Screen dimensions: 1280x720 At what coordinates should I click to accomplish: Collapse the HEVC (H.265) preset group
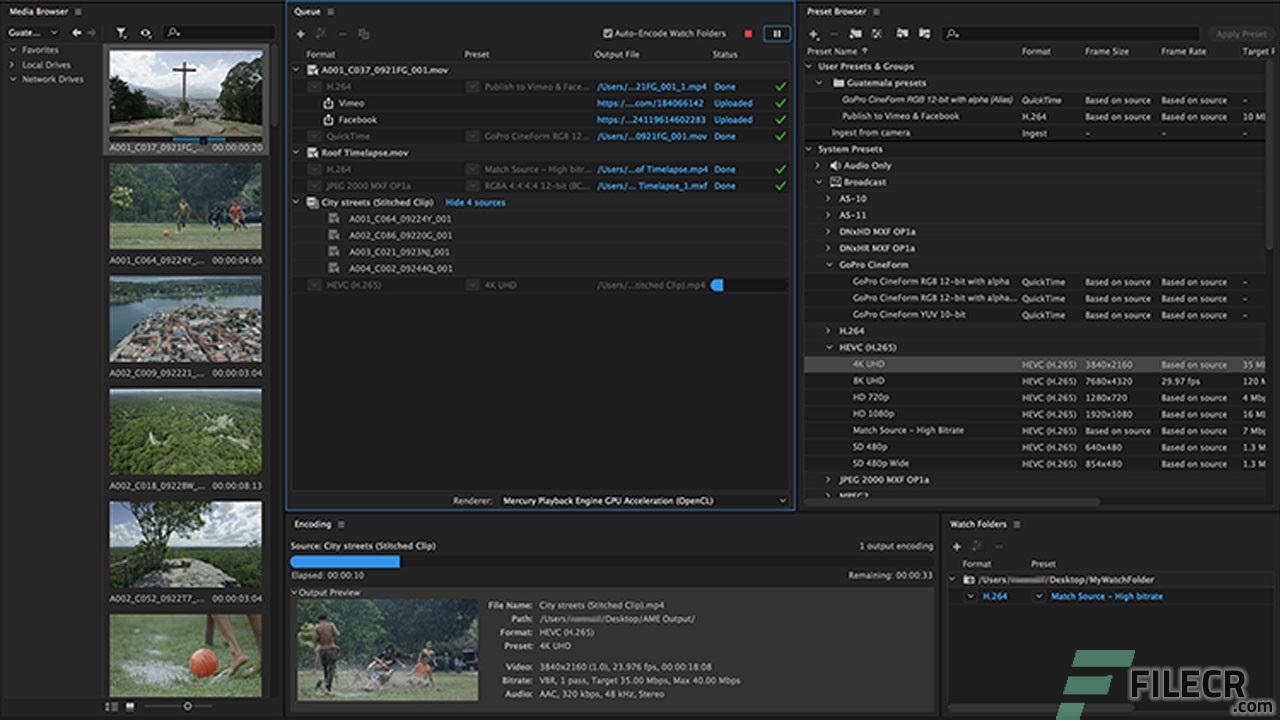coord(827,347)
